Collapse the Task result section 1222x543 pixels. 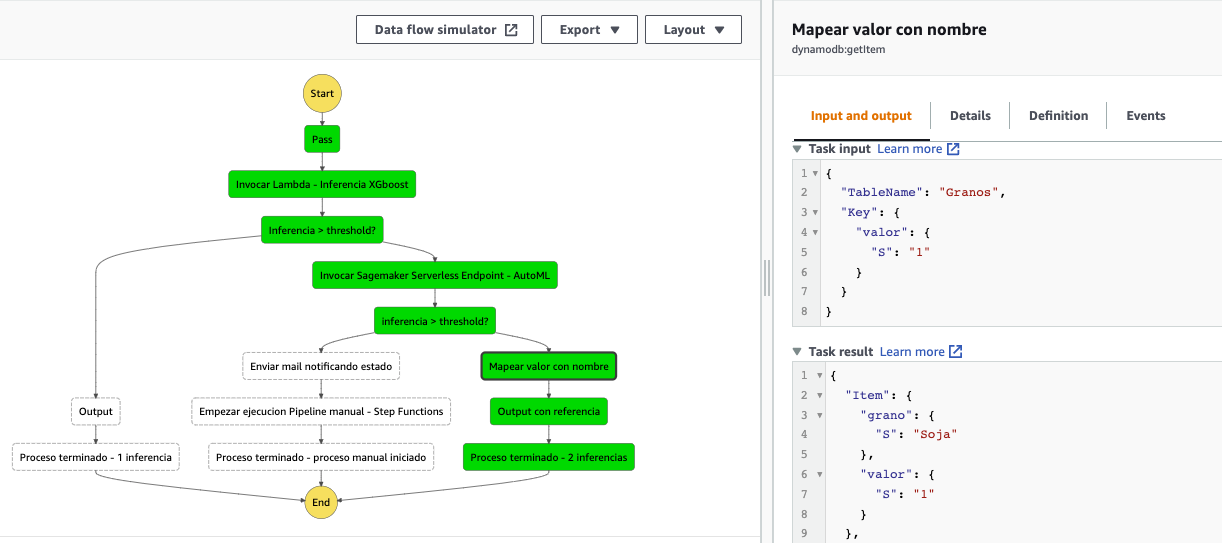(x=797, y=352)
